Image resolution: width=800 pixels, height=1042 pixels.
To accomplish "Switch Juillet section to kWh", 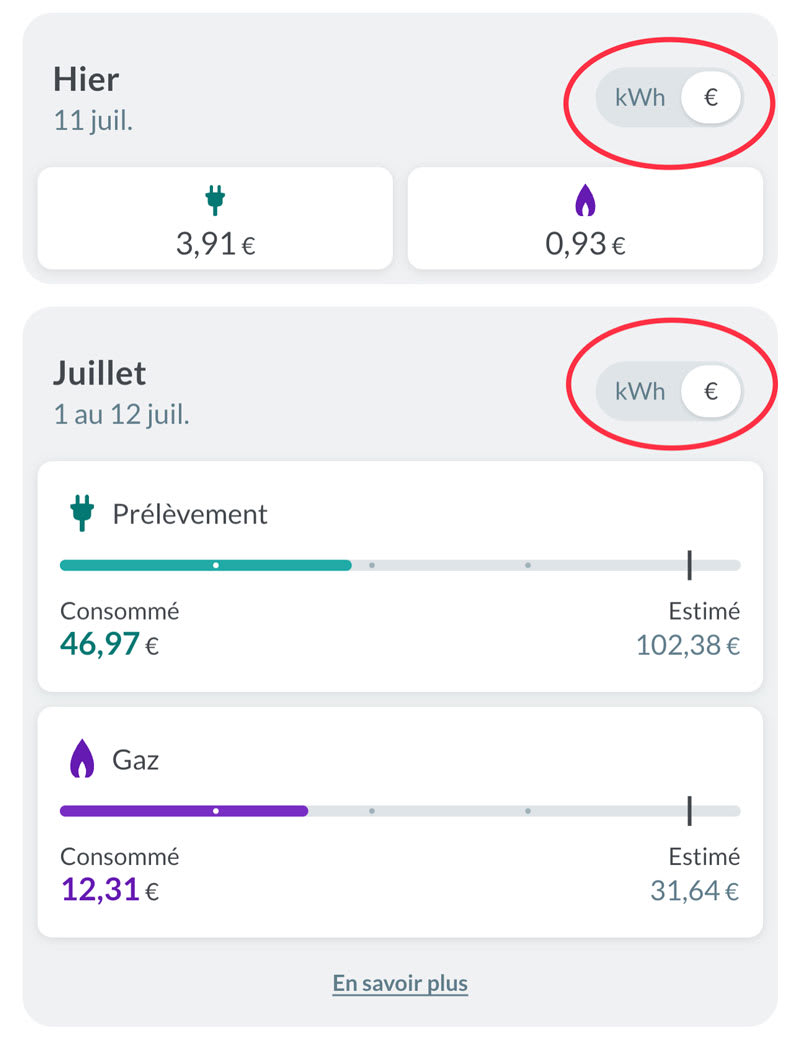I will (x=640, y=391).
